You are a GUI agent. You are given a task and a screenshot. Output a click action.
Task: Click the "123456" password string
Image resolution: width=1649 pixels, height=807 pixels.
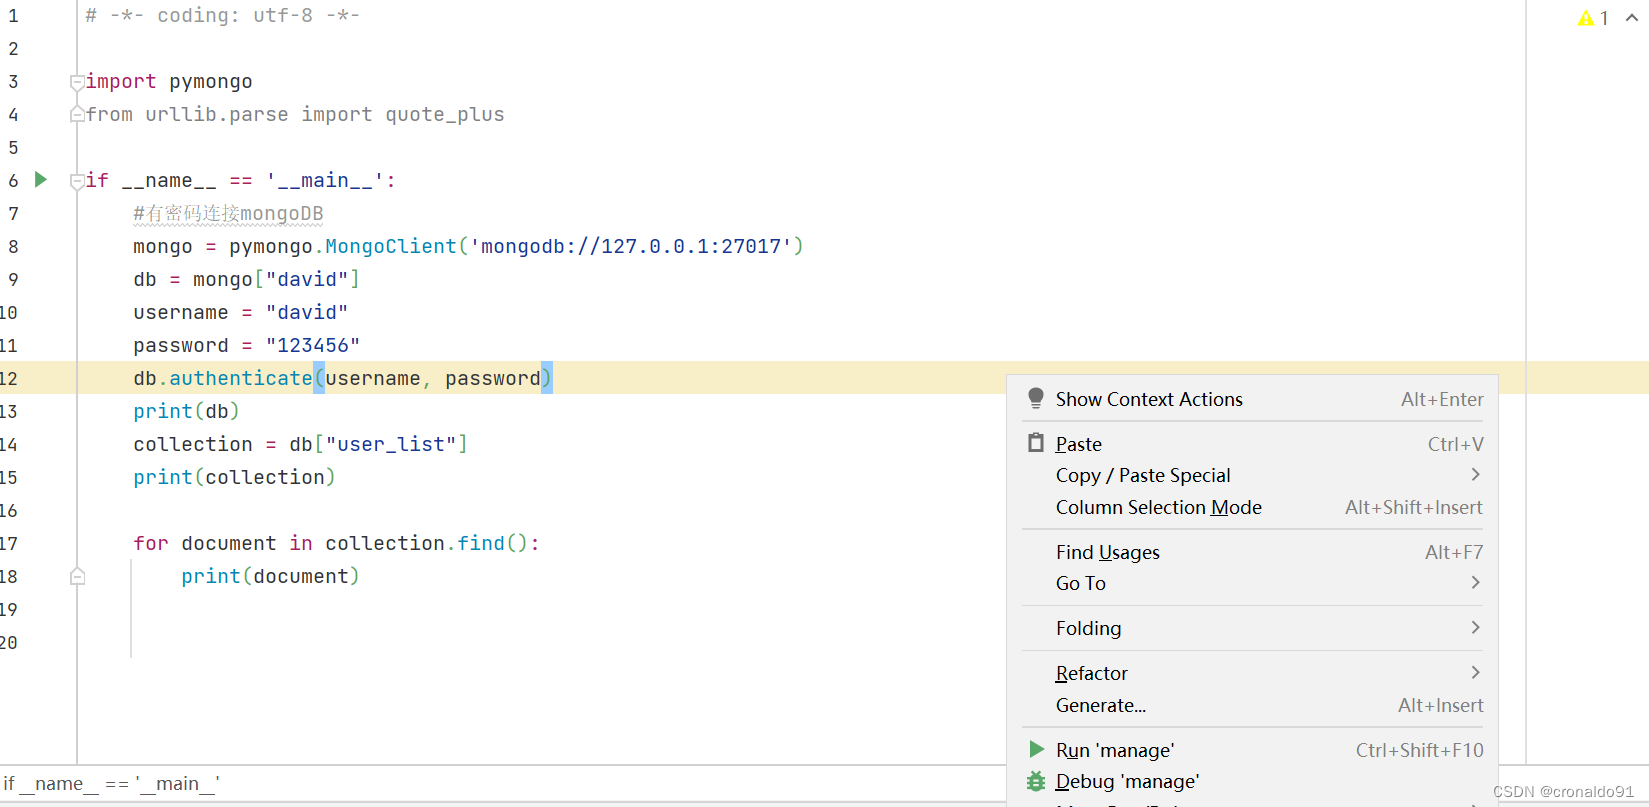point(313,345)
